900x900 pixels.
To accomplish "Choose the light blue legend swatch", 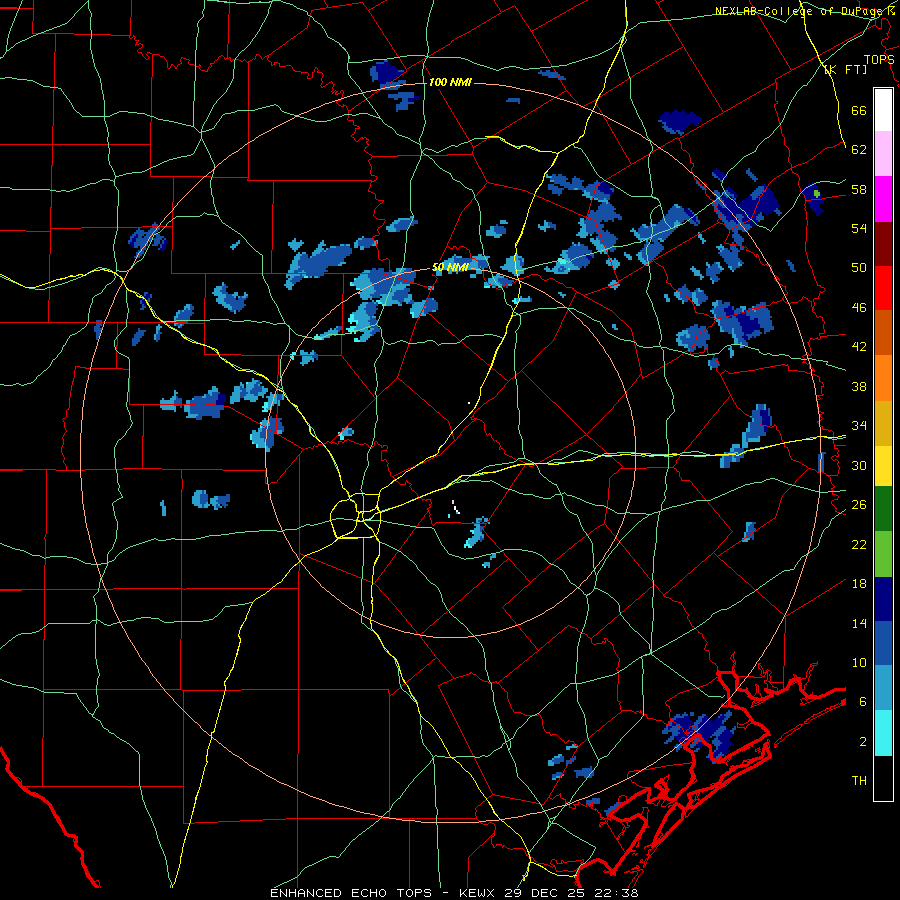I will click(883, 688).
